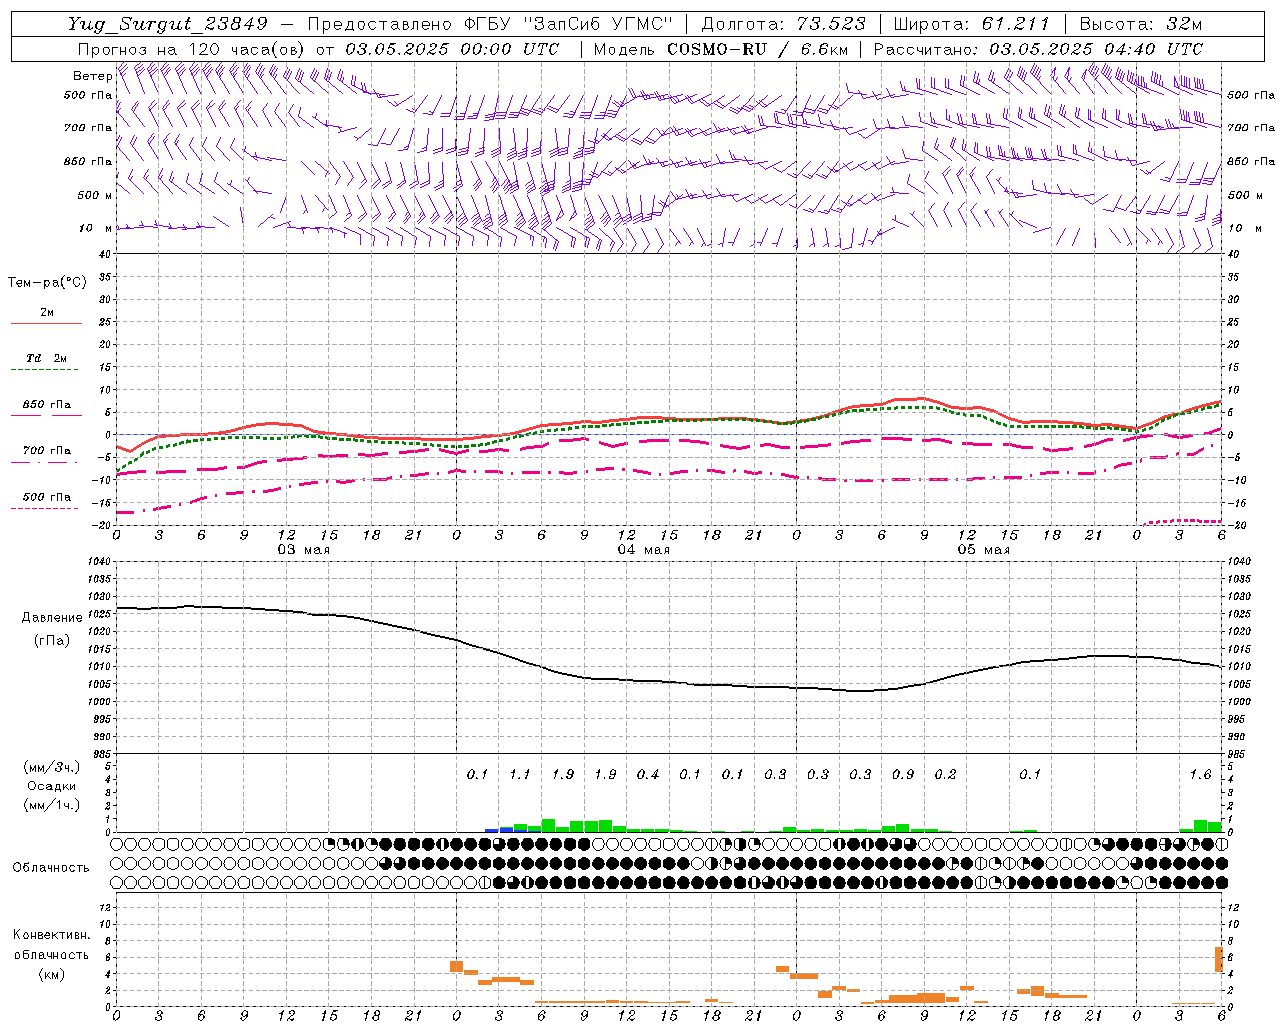Click the 05 мая date label
The image size is (1280, 1024).
click(x=983, y=550)
